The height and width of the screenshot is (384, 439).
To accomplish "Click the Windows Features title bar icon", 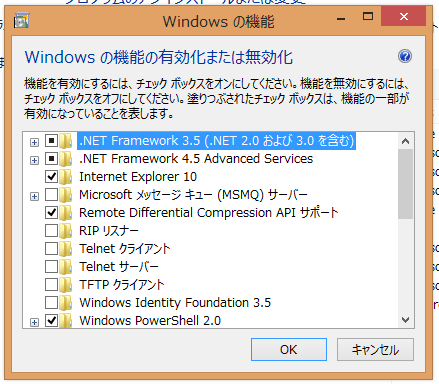I will pos(22,21).
